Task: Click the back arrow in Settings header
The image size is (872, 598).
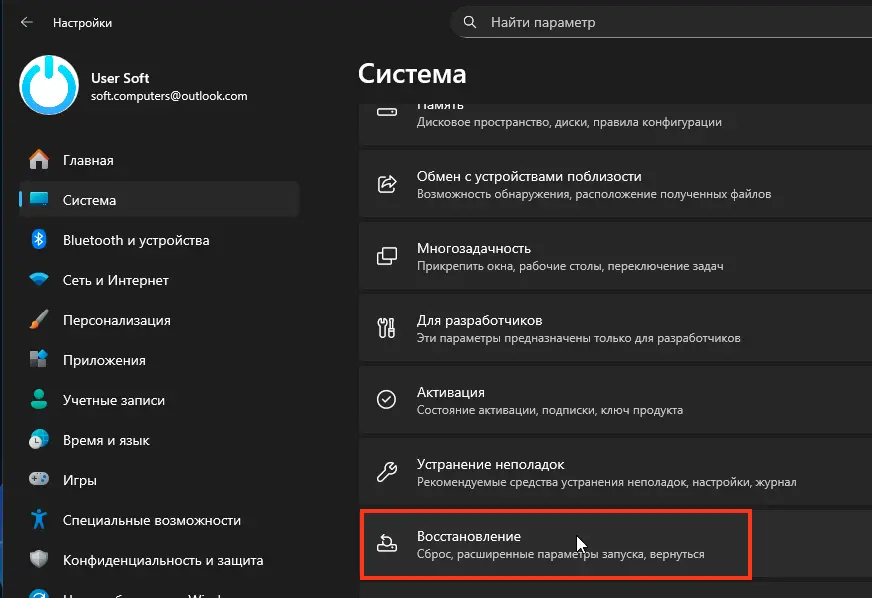Action: coord(27,22)
